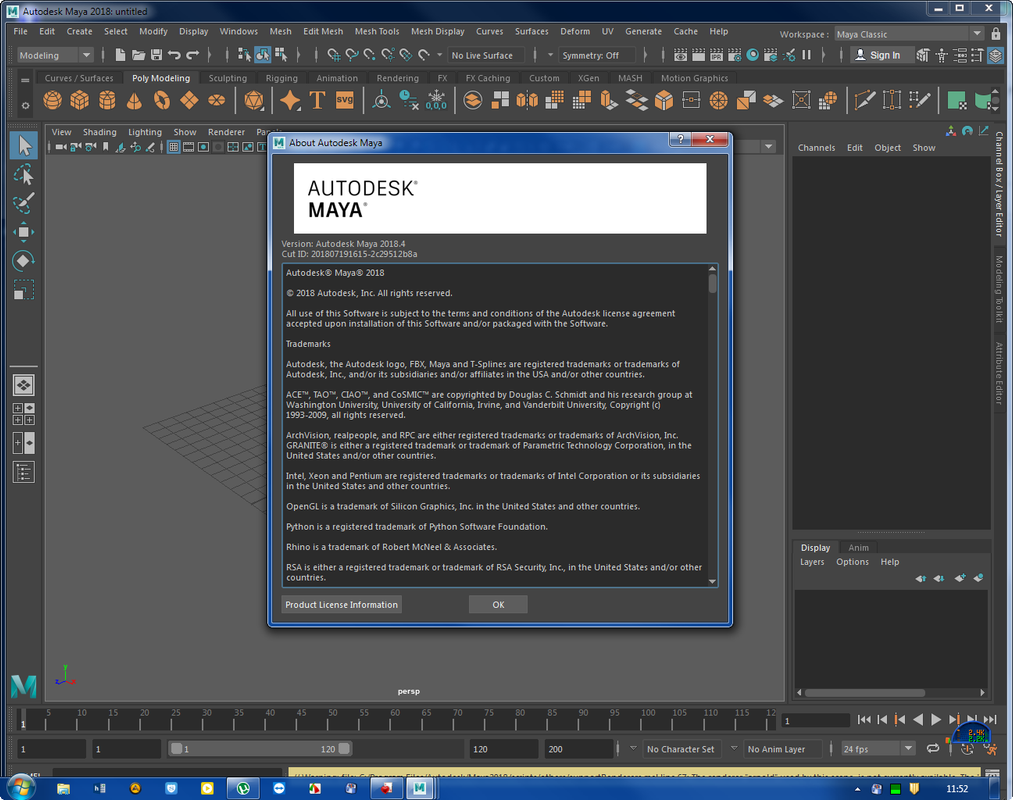Expand the viewport panel toolbar dropdown arrow

[x=768, y=147]
